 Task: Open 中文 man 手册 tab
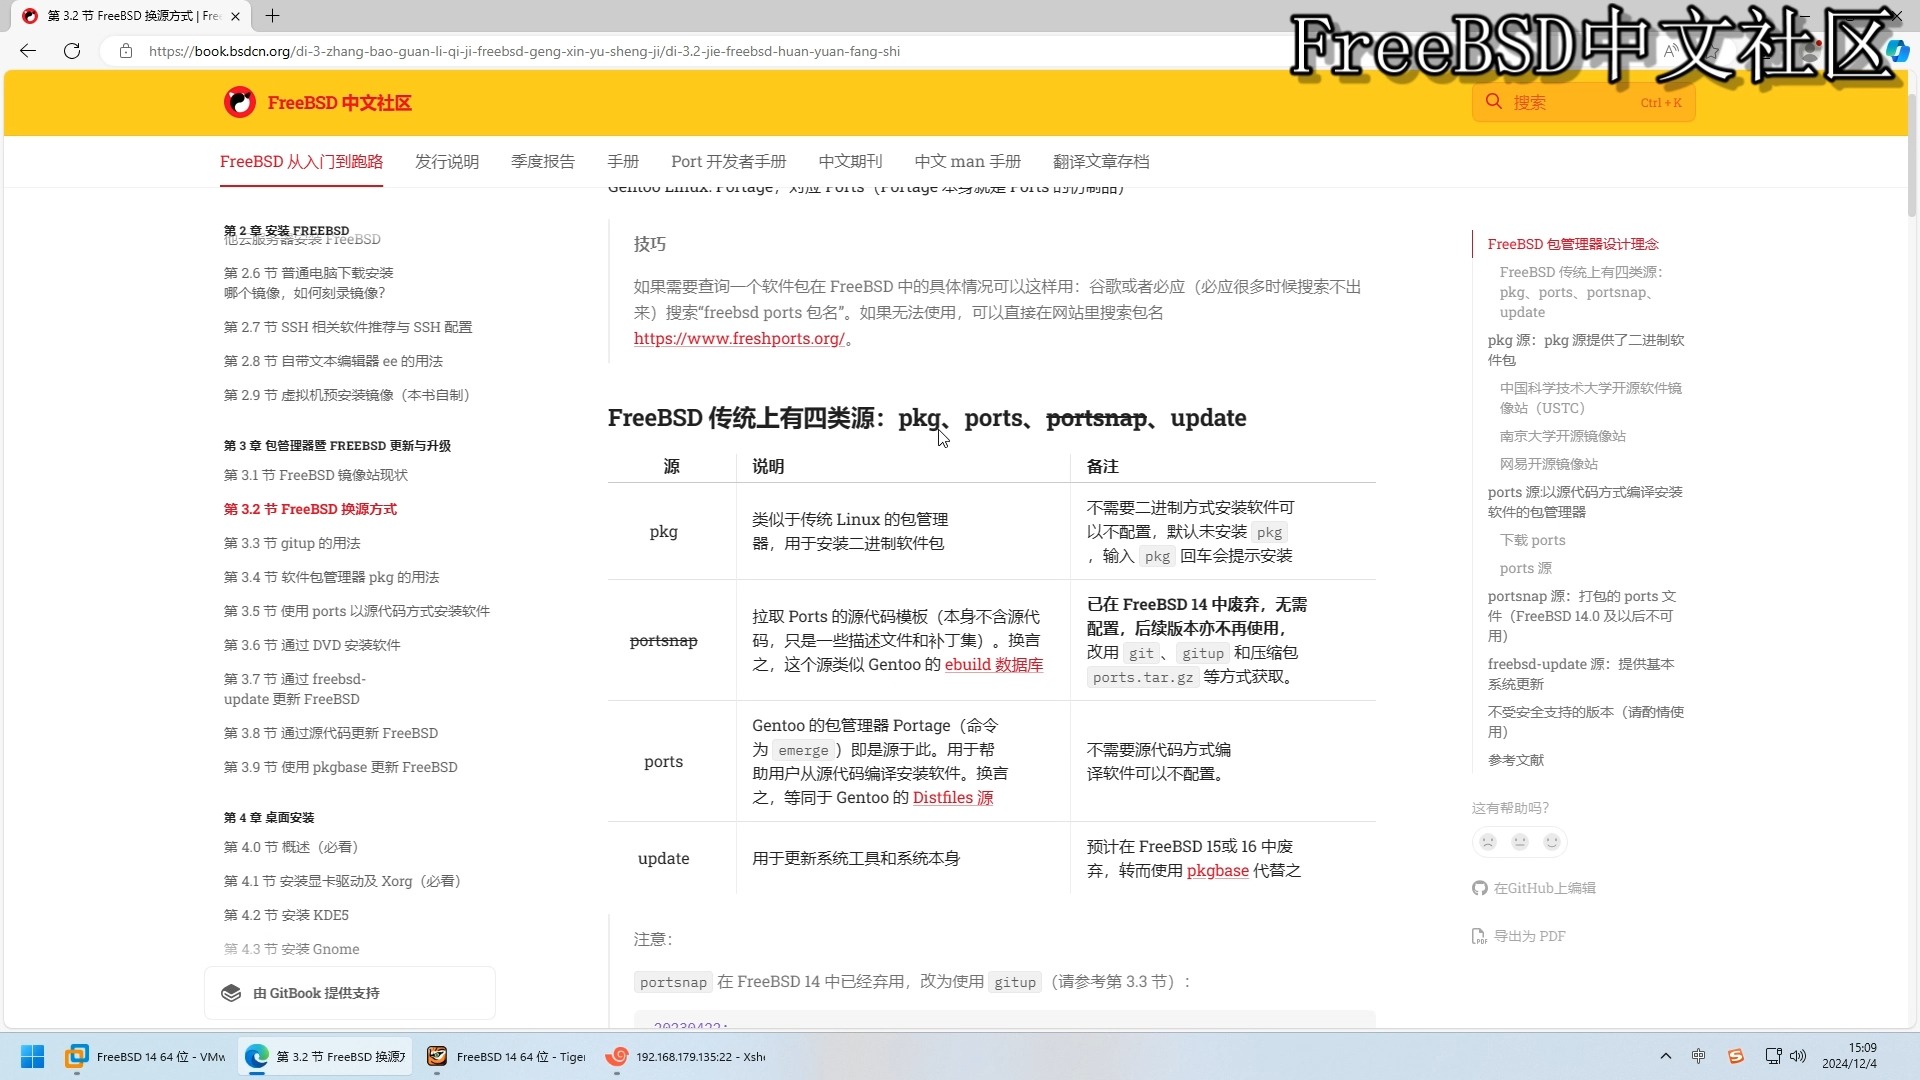[968, 161]
